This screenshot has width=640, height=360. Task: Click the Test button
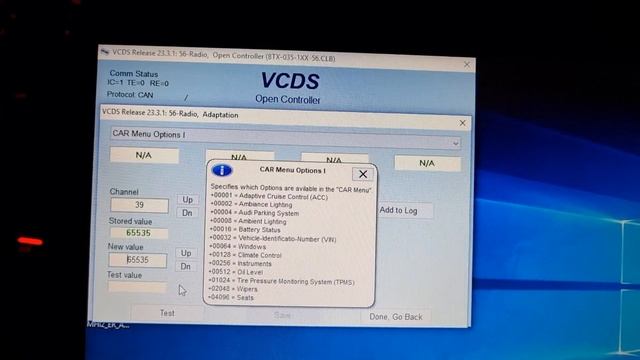167,313
